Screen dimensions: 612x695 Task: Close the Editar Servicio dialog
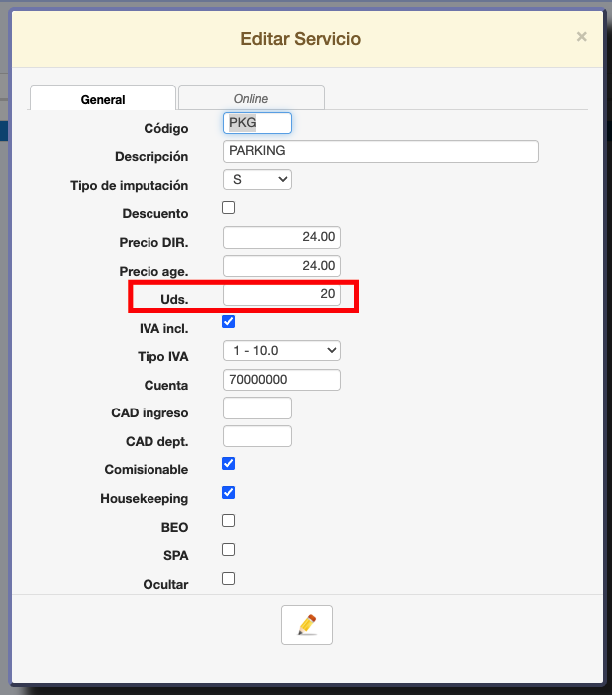(x=581, y=37)
